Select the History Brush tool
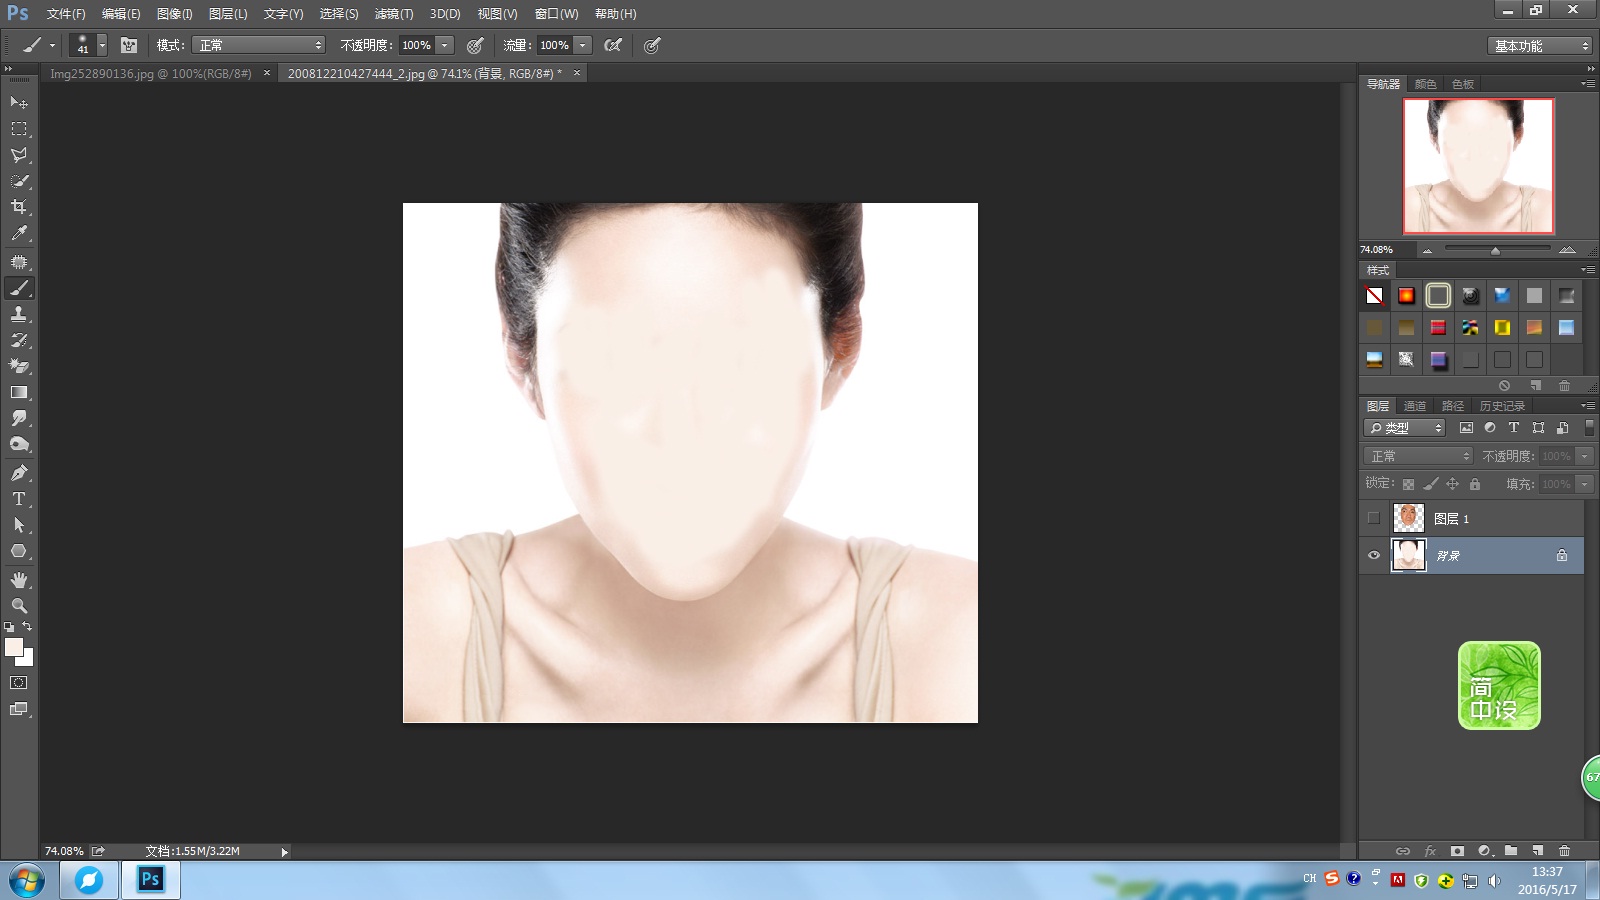1600x900 pixels. [x=19, y=340]
